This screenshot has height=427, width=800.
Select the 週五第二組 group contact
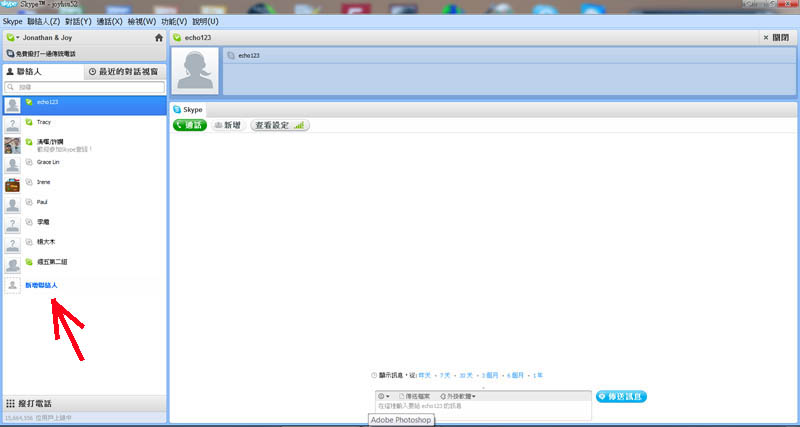[x=85, y=265]
